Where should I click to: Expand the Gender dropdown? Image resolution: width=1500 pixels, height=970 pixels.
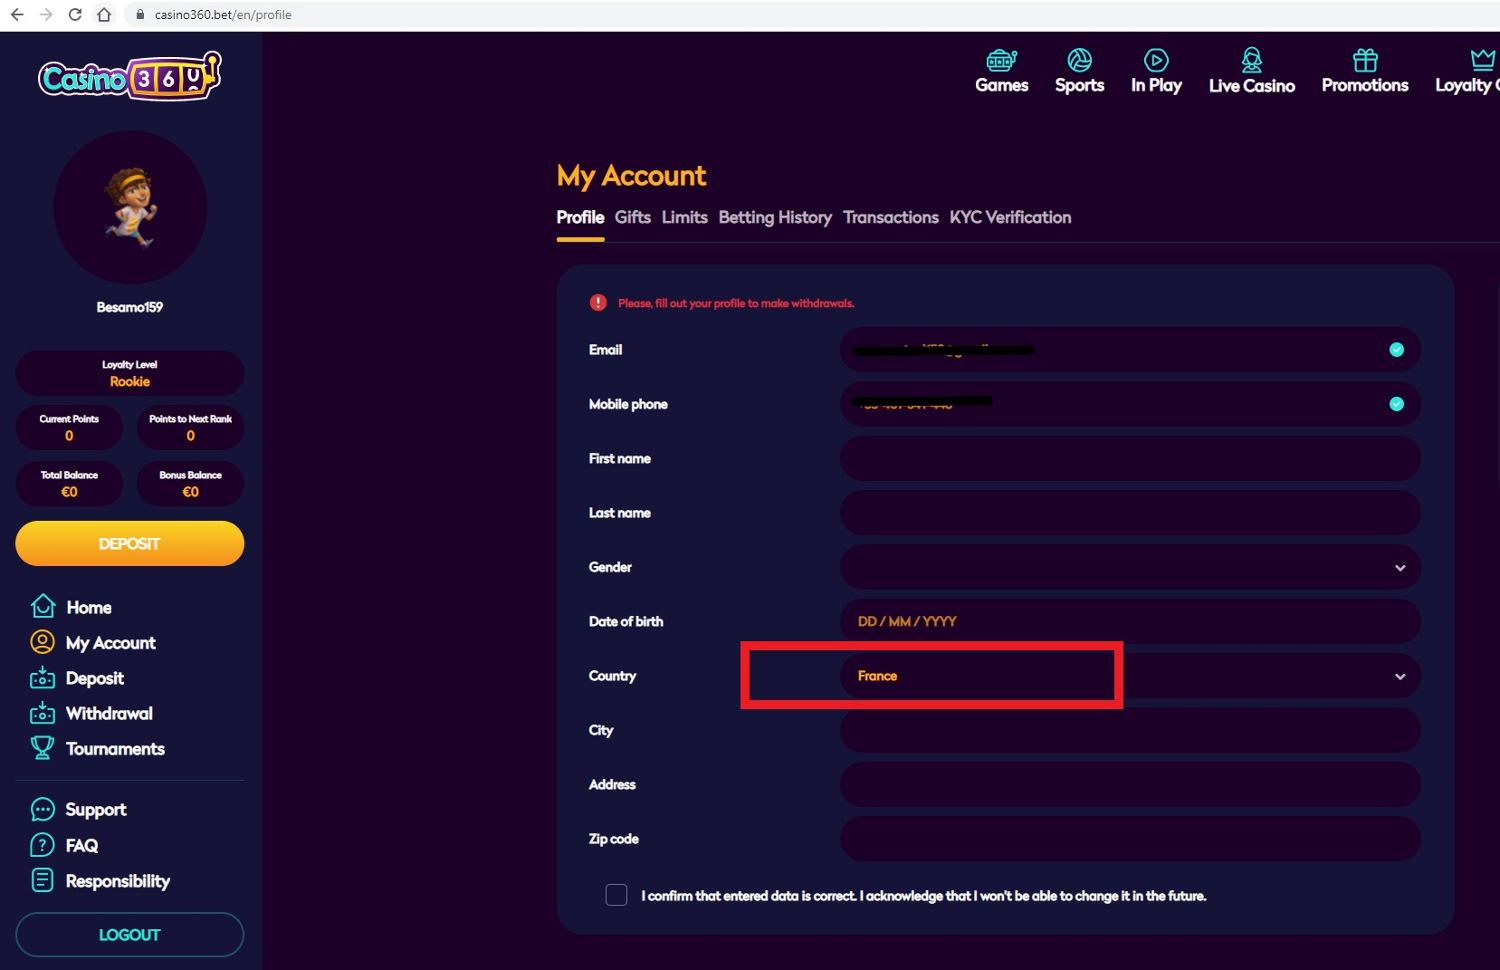[1399, 568]
